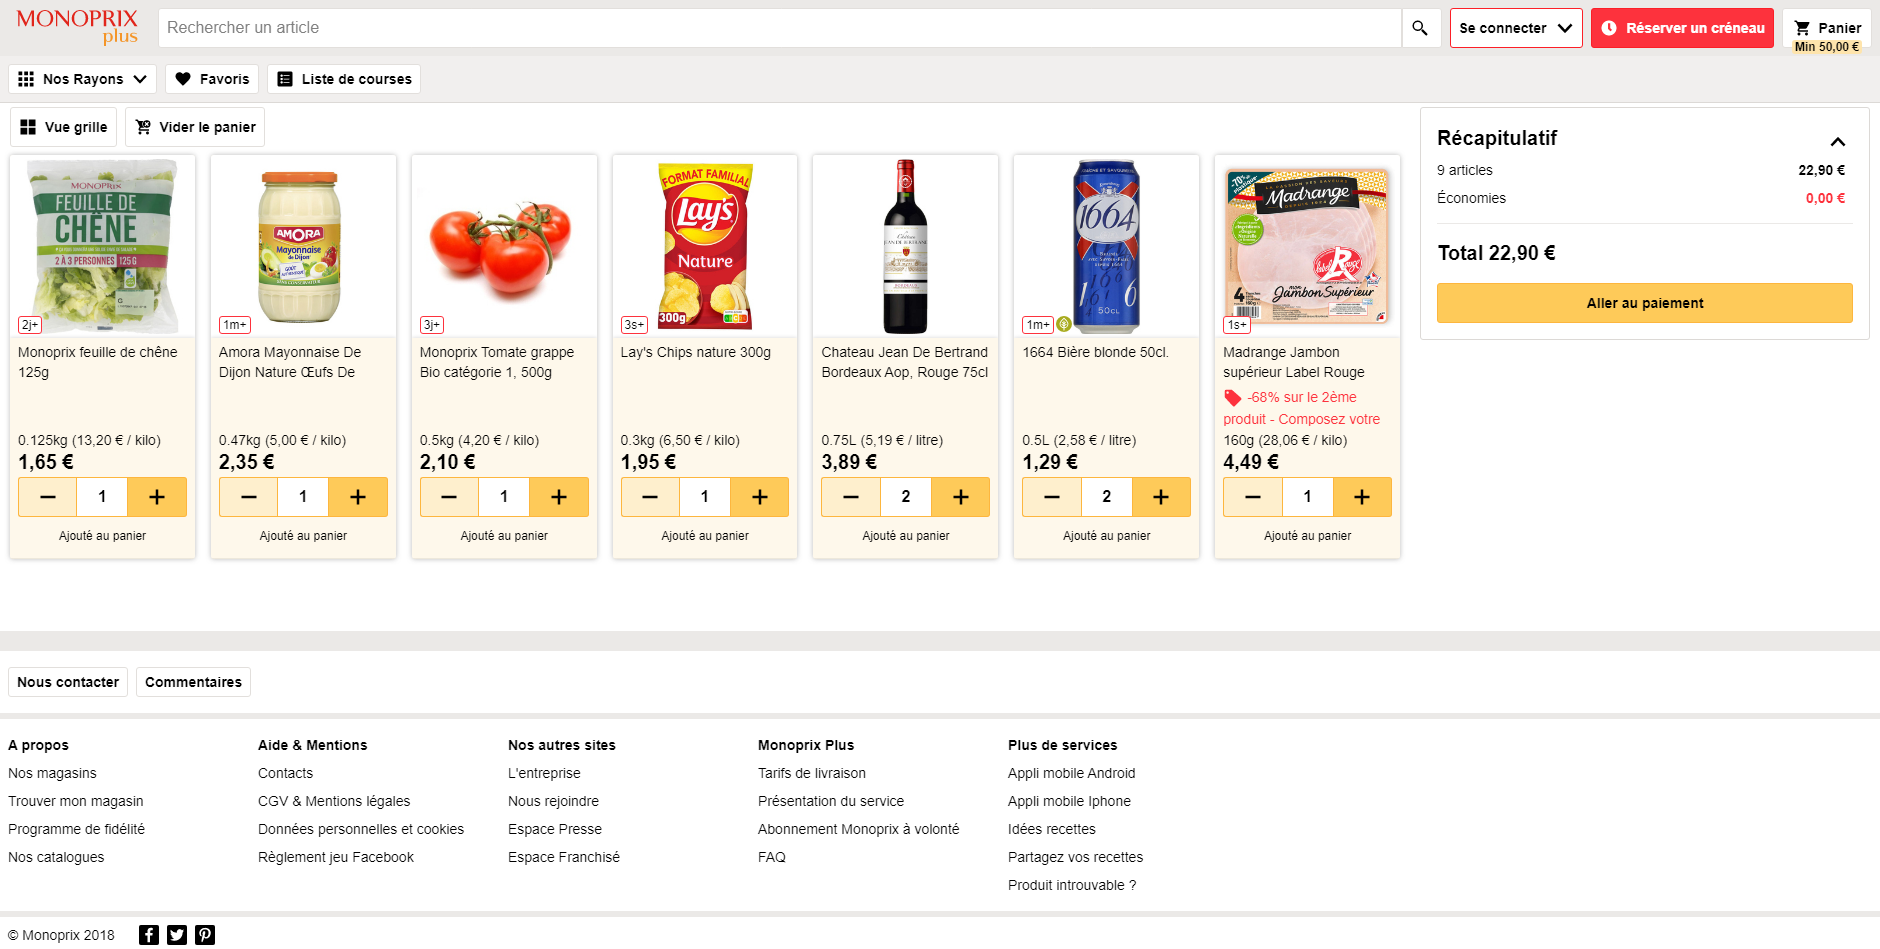Collapse the Récapitulatif panel chevron

coord(1837,141)
